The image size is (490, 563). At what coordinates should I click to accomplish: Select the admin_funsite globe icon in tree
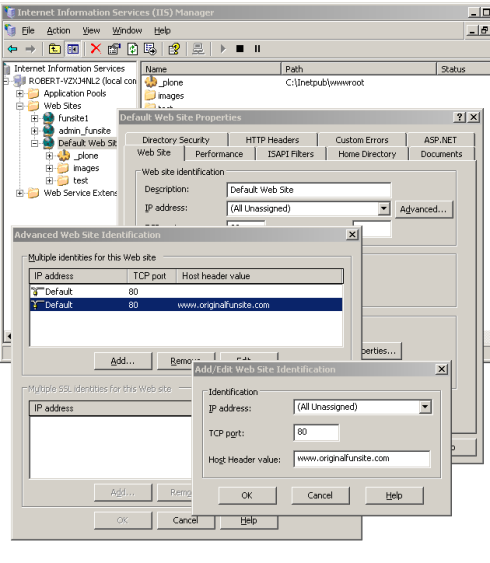pyautogui.click(x=48, y=131)
